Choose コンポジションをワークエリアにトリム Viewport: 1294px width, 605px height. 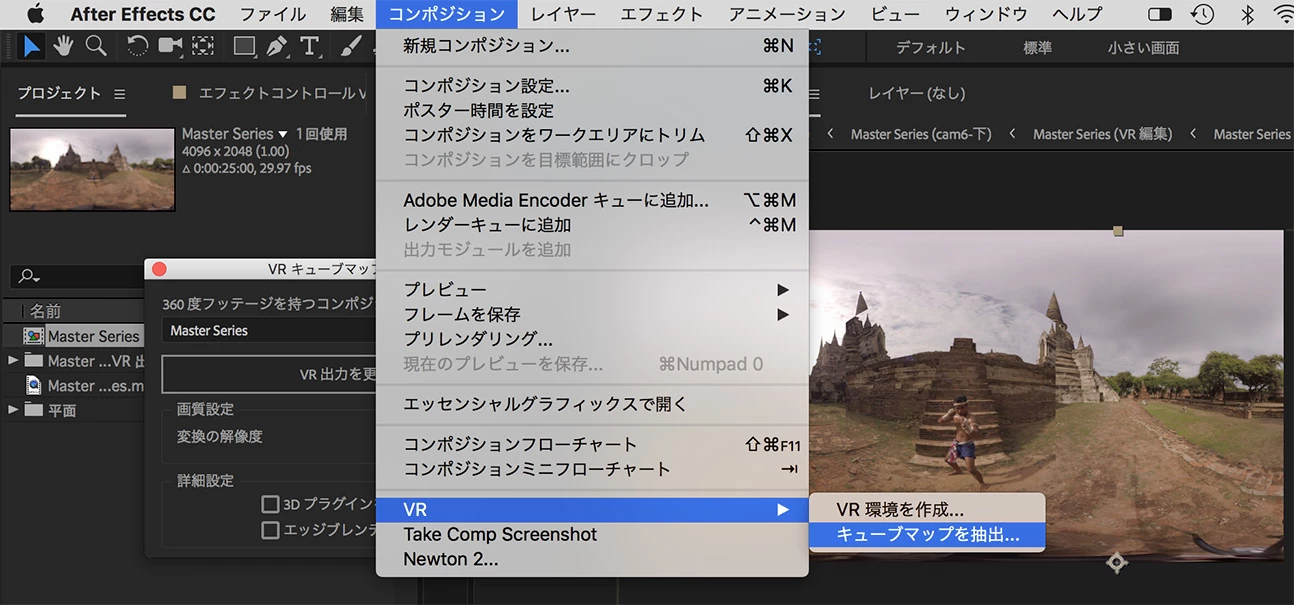(592, 135)
